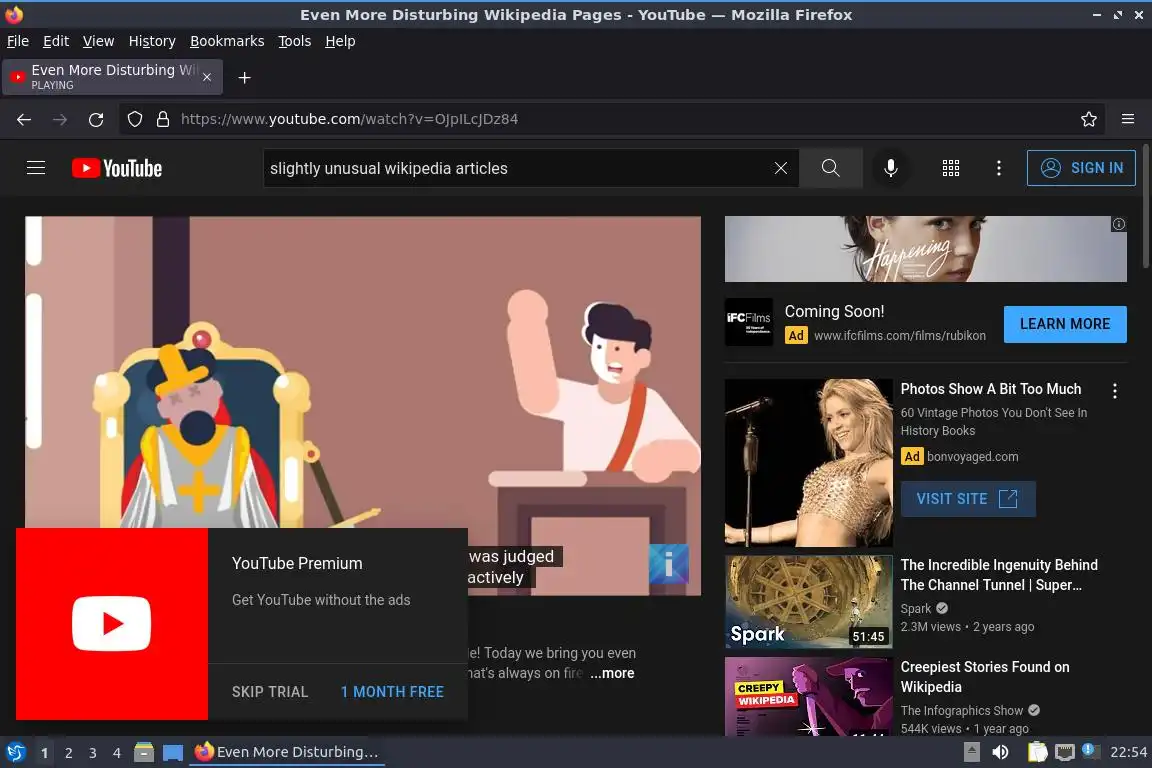Expand the description with ...more
The image size is (1152, 768).
tap(612, 673)
